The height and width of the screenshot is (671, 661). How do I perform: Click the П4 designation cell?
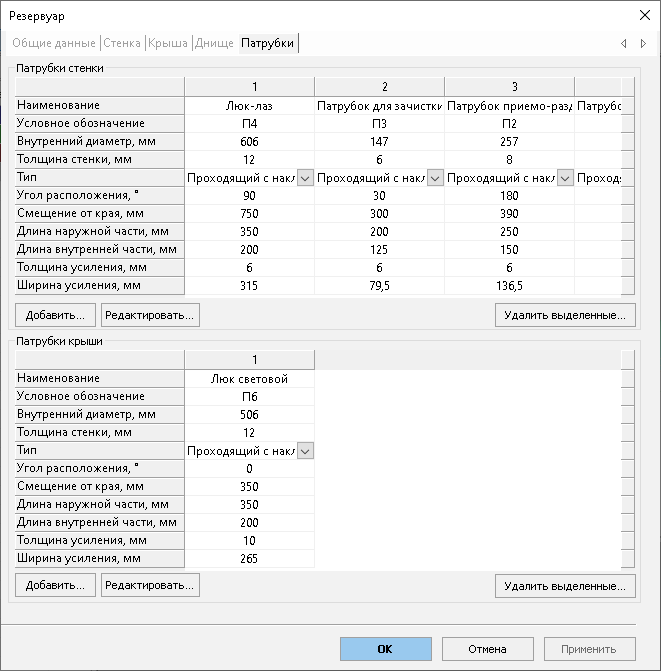(x=249, y=124)
